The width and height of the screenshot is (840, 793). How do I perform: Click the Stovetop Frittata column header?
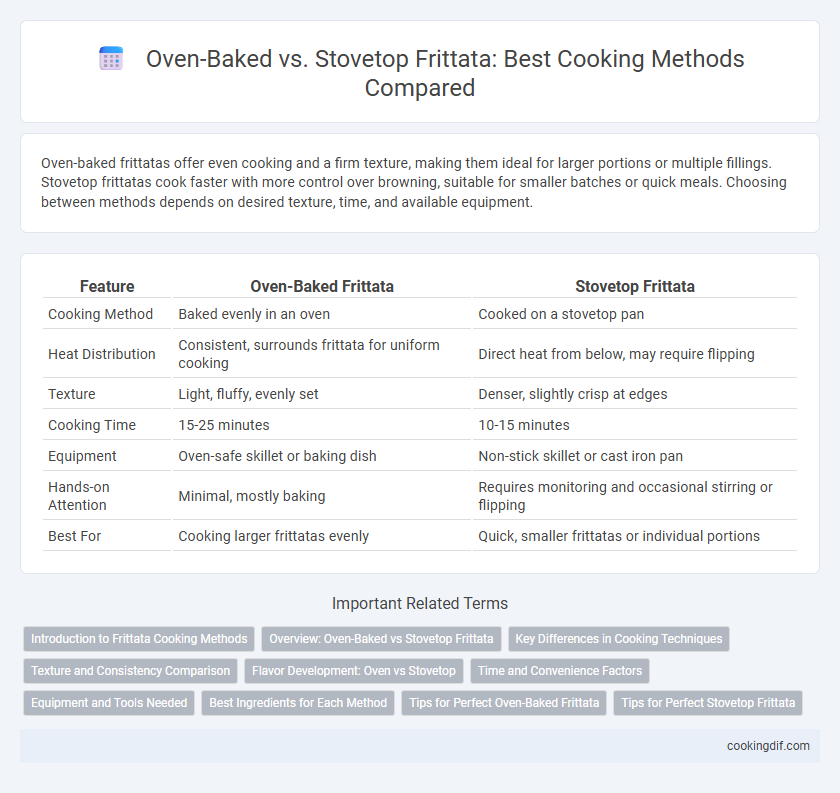point(635,286)
